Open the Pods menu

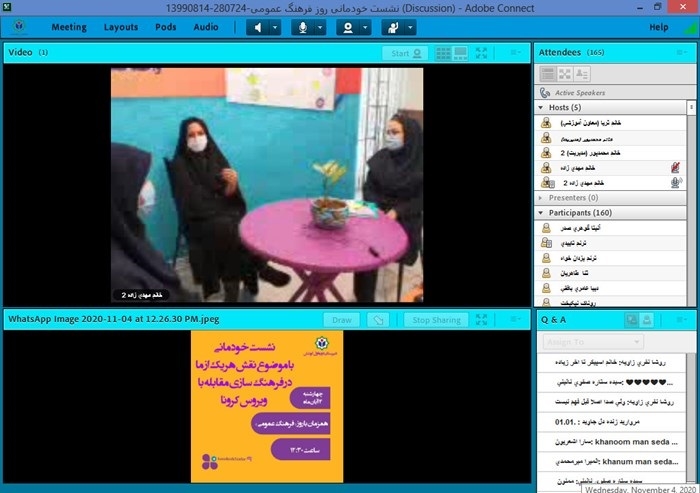[165, 27]
